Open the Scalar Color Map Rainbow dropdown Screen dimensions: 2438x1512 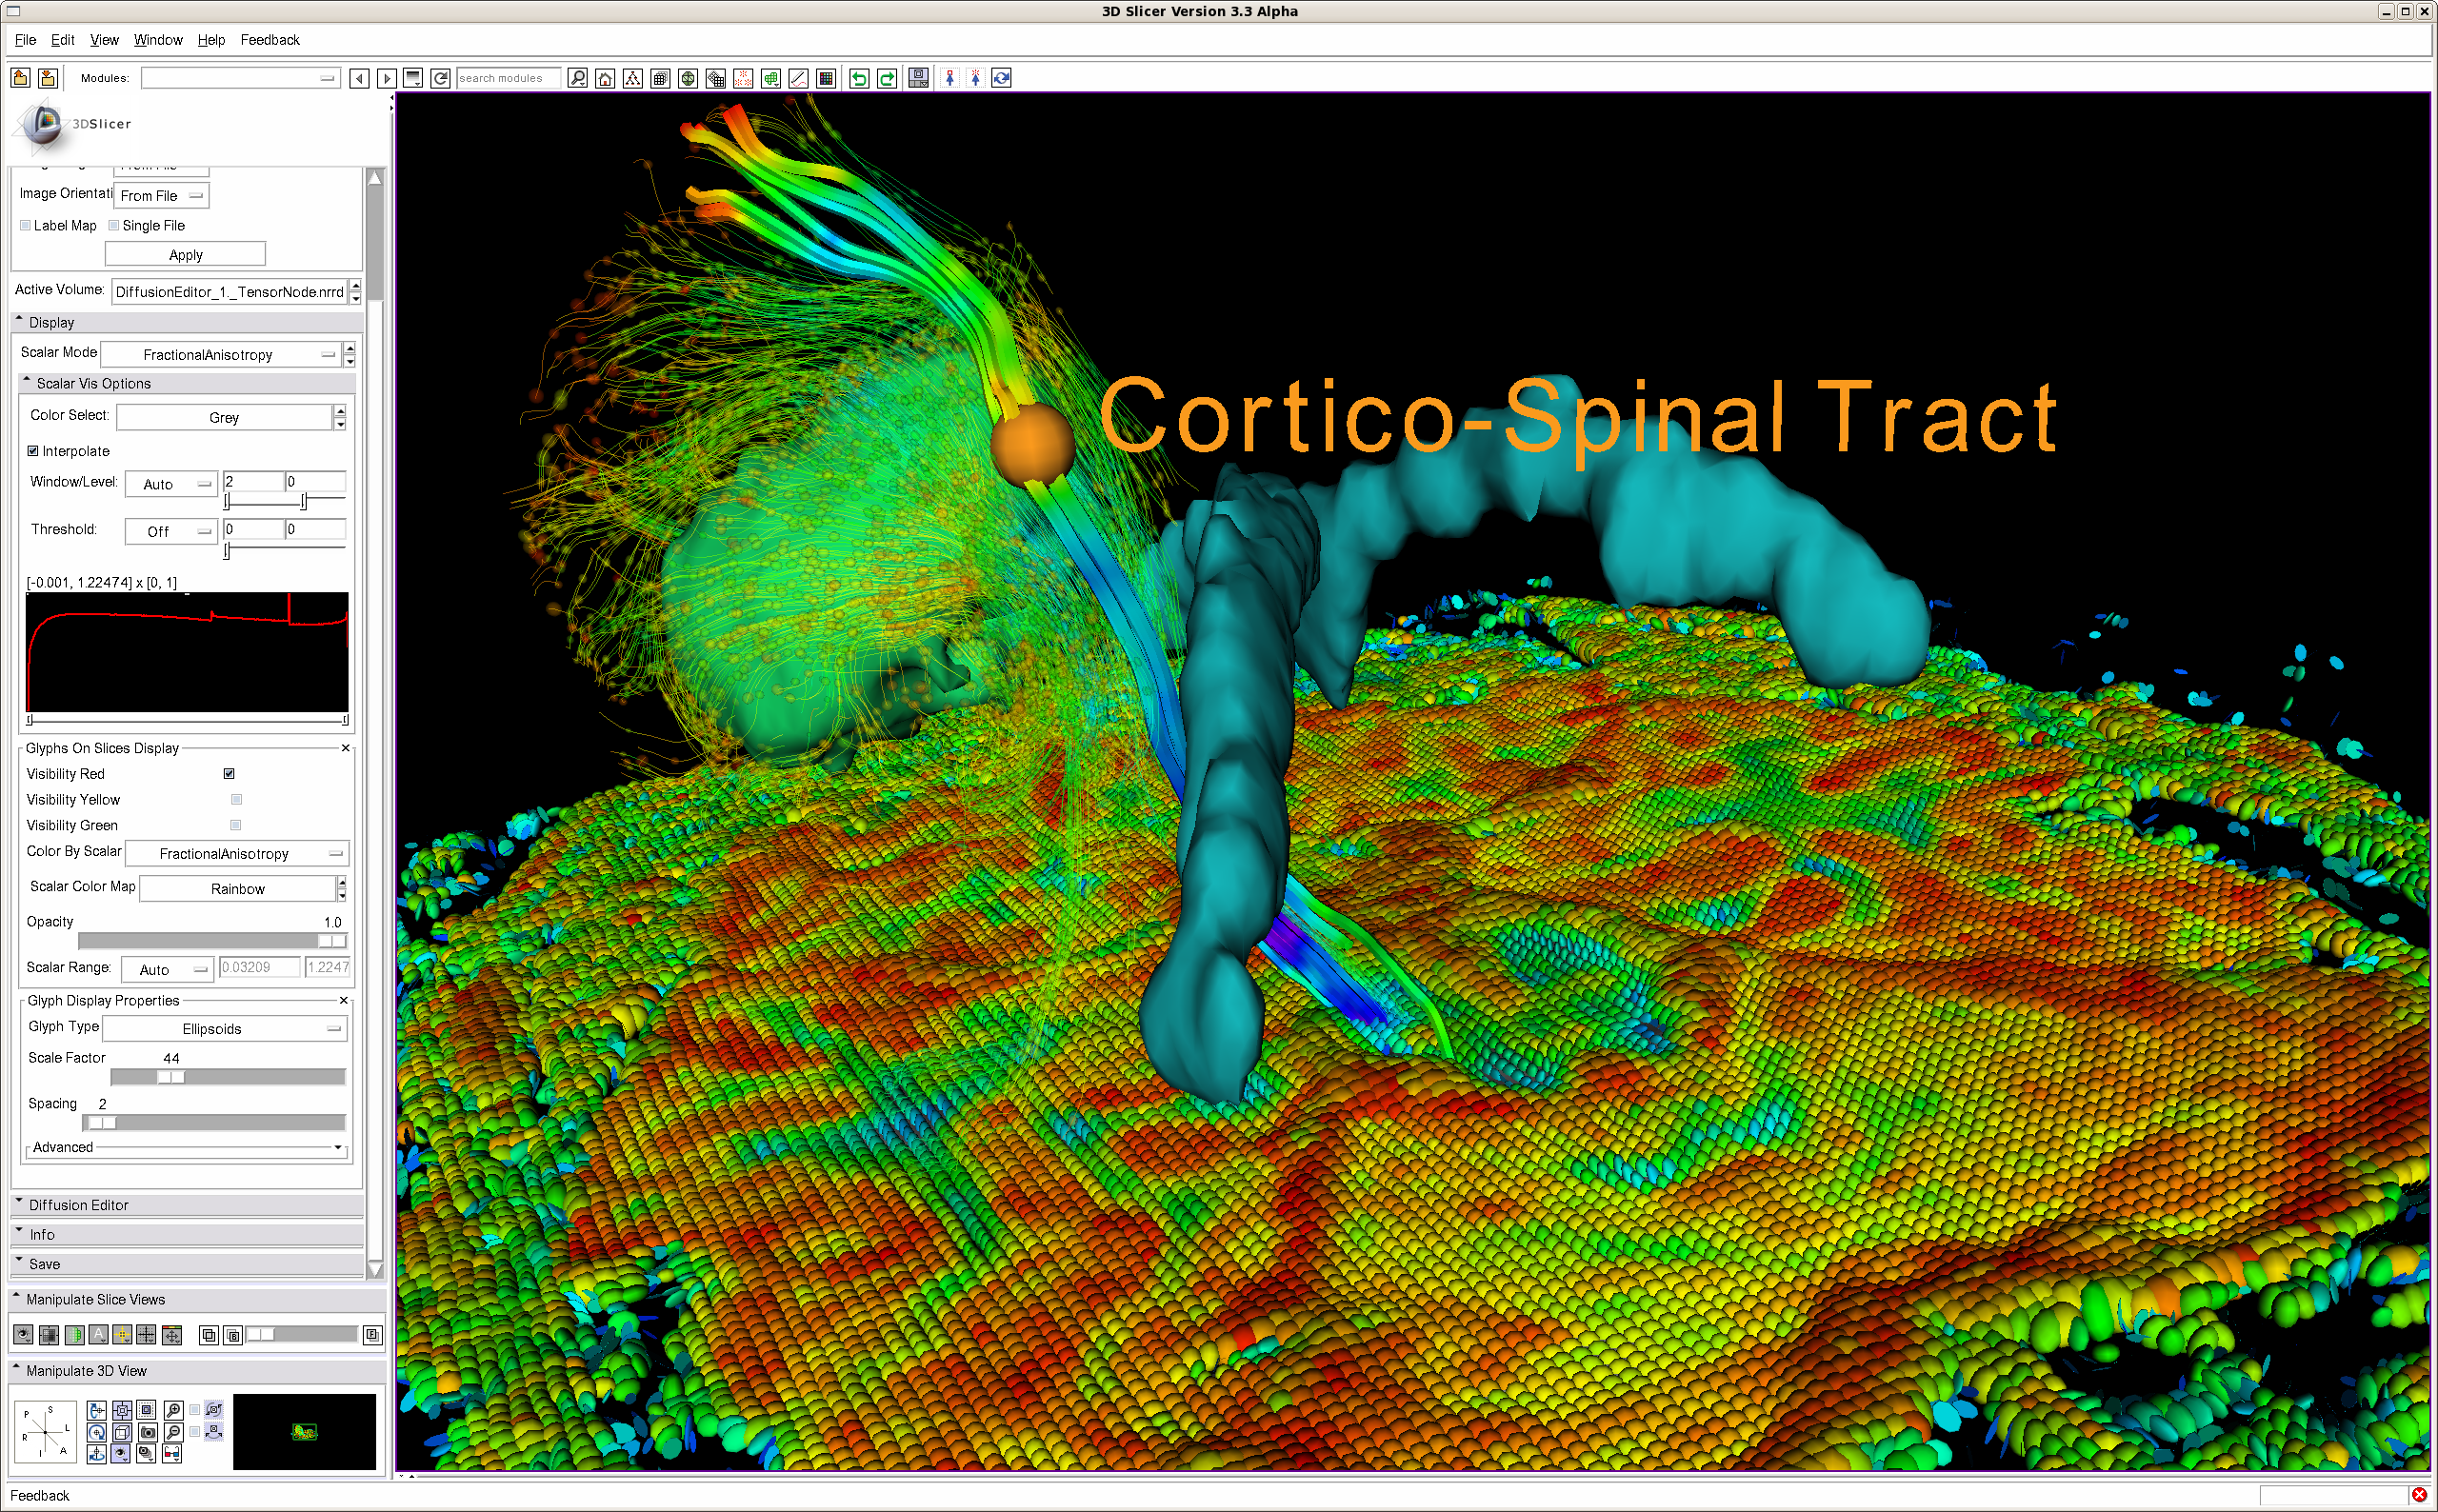(x=238, y=889)
